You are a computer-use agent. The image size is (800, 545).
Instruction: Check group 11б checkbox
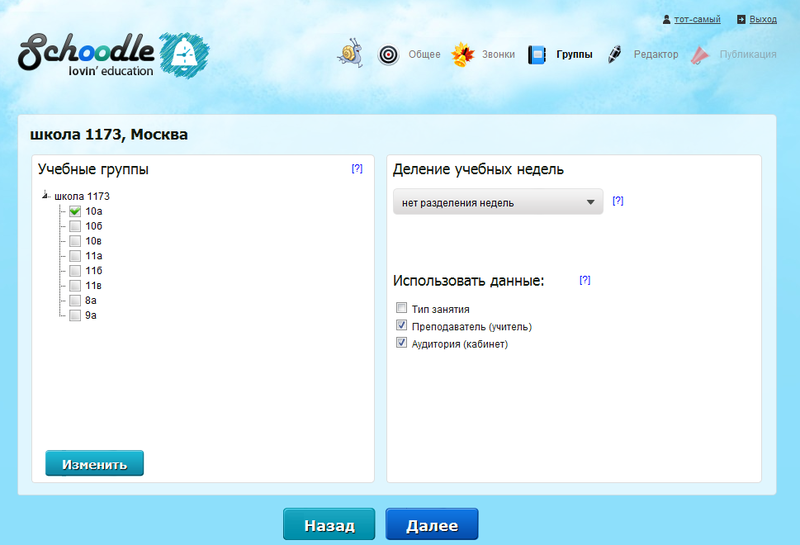tap(75, 270)
